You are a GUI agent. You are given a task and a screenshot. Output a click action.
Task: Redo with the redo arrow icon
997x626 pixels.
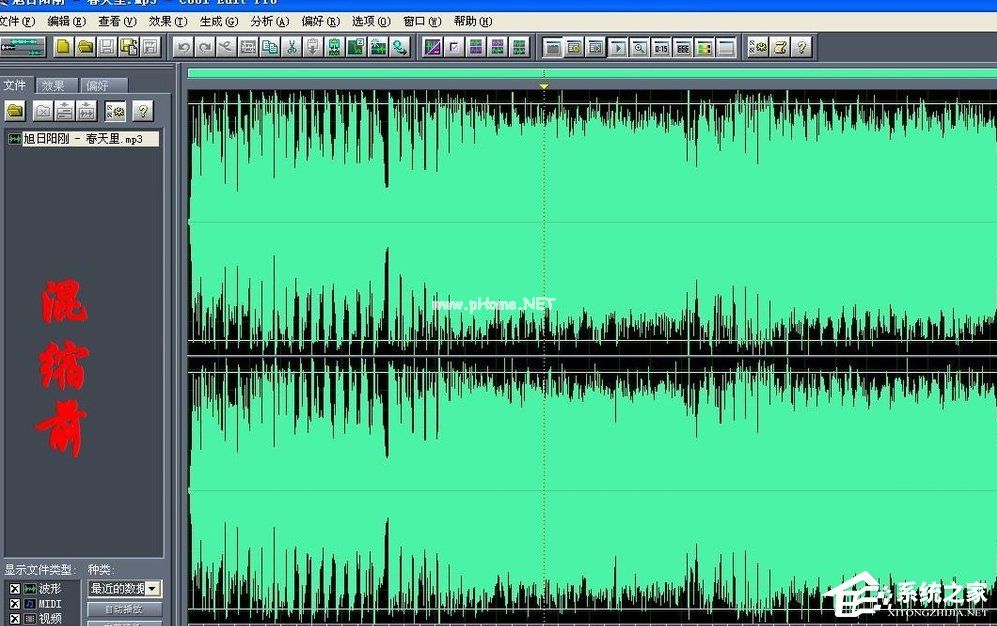(x=206, y=47)
